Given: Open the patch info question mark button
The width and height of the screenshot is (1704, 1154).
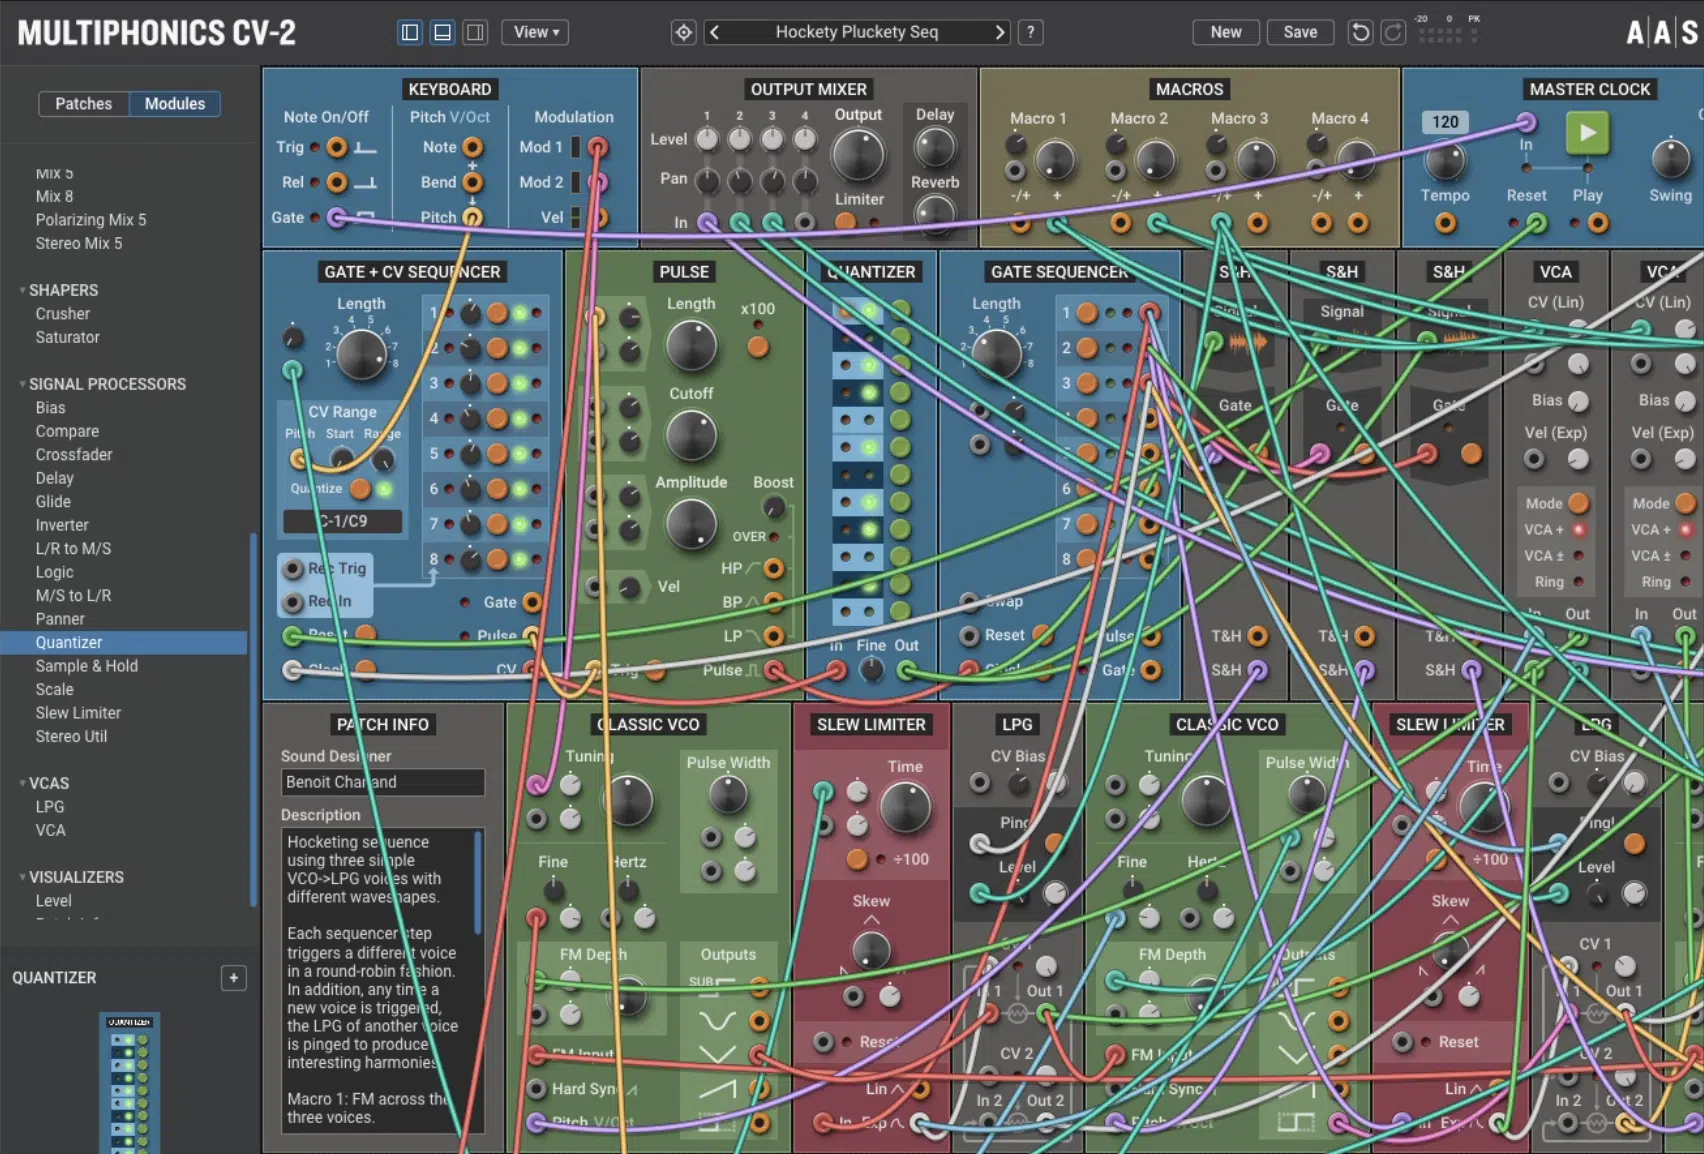Looking at the screenshot, I should (x=1031, y=32).
